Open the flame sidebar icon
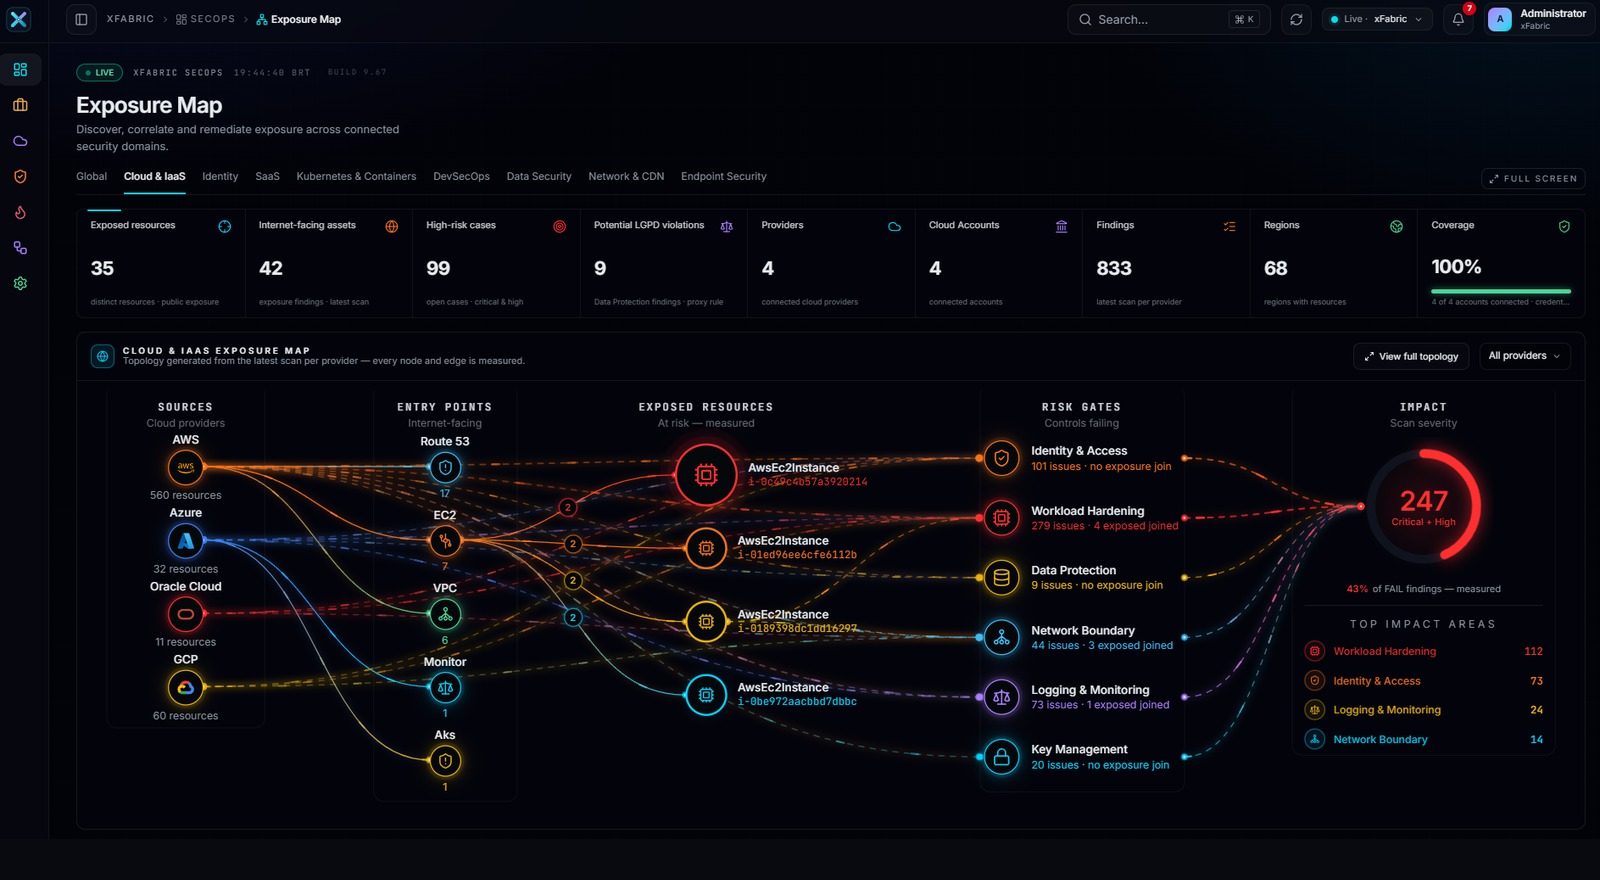Viewport: 1600px width, 880px height. pos(20,212)
